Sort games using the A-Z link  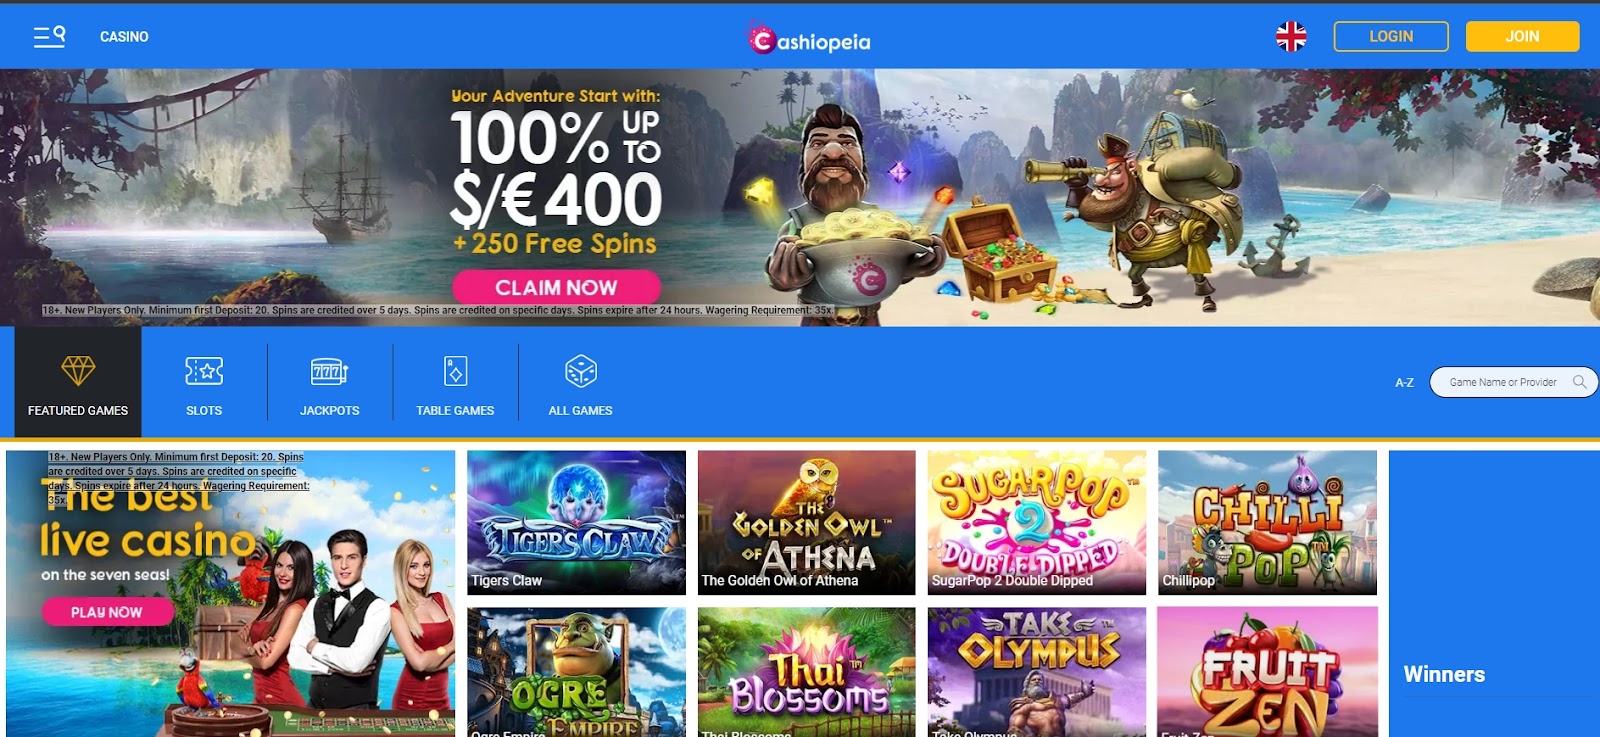(x=1404, y=383)
